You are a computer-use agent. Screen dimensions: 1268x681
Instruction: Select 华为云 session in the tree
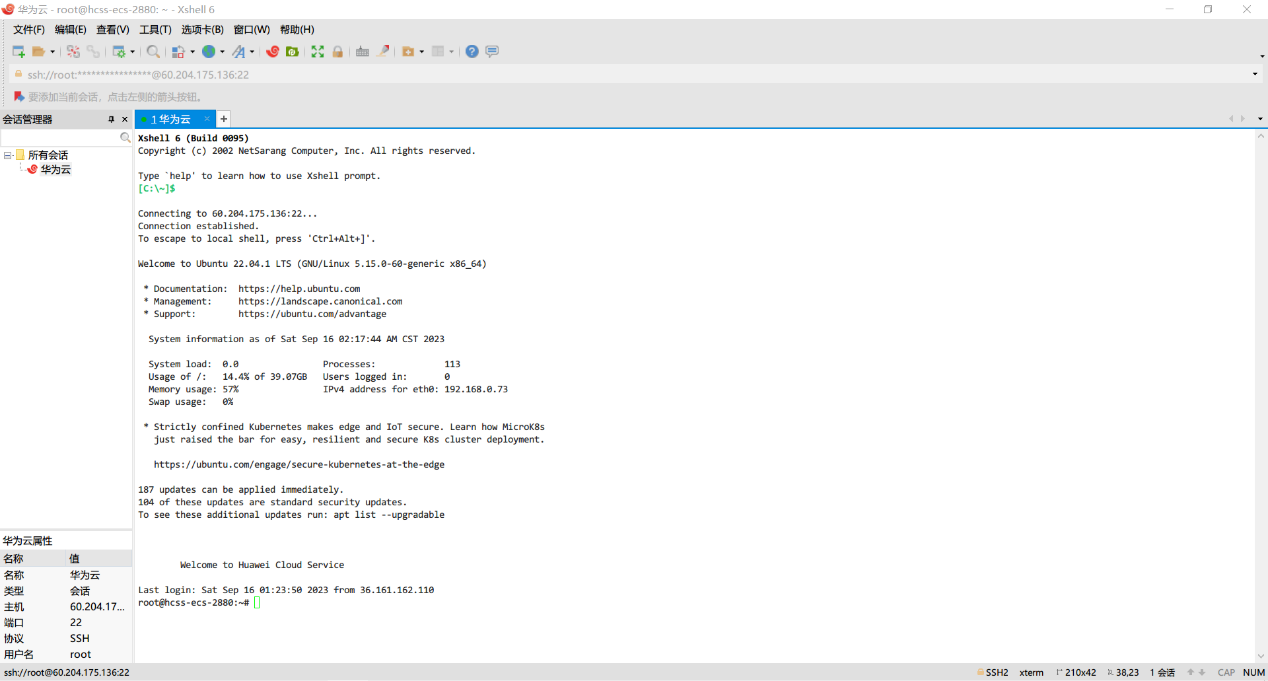point(56,169)
